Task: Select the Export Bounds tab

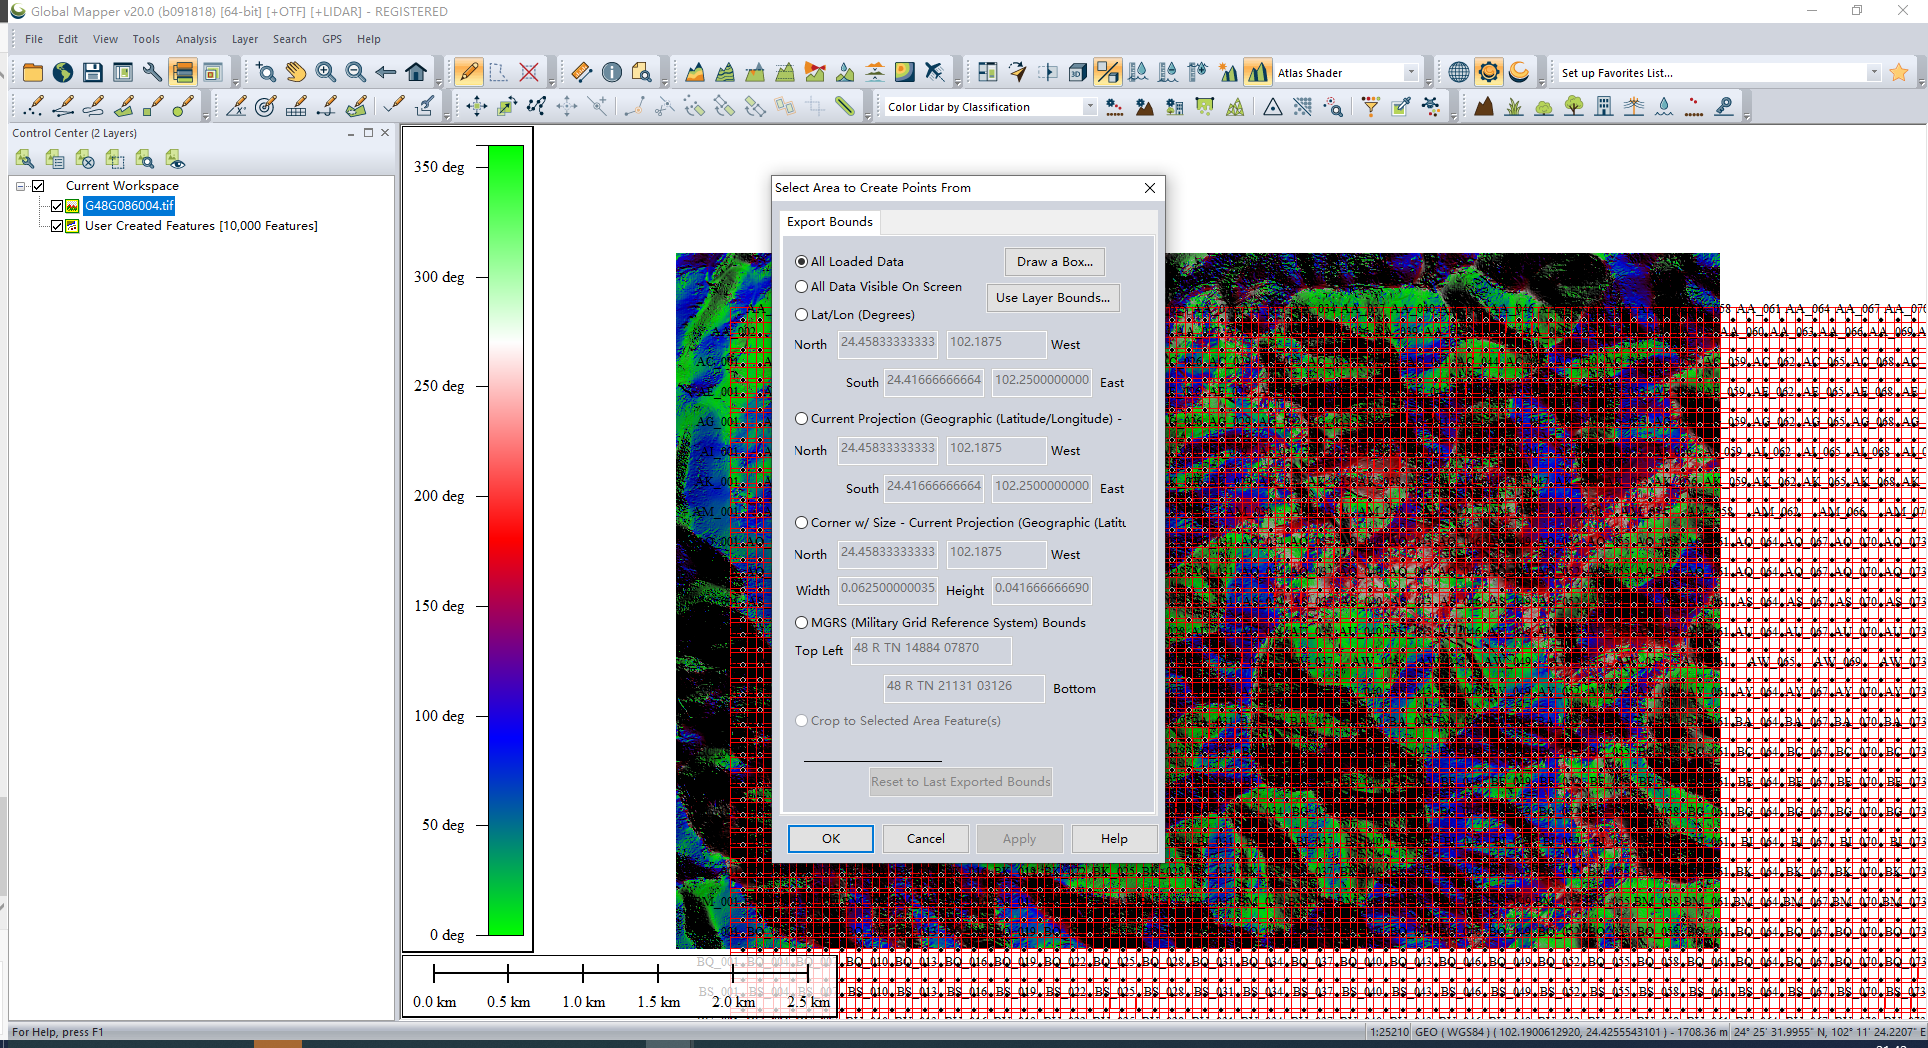Action: [x=829, y=222]
